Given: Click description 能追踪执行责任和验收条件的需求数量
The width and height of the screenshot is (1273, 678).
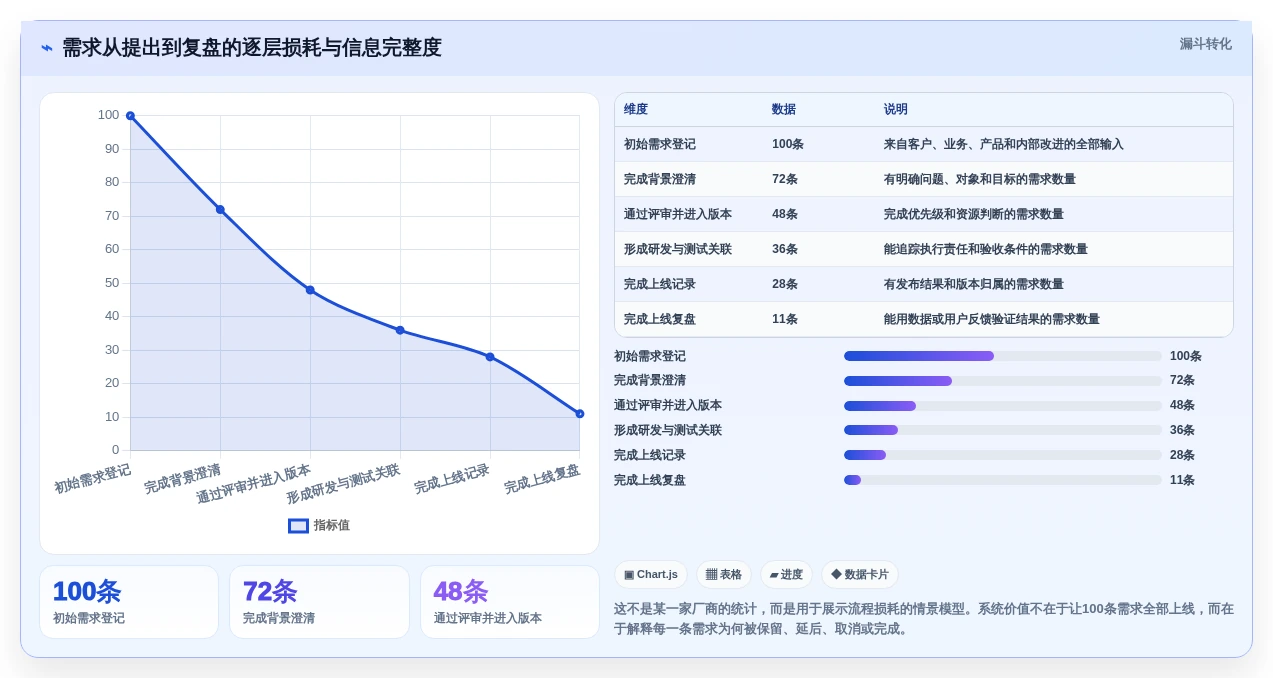Looking at the screenshot, I should tap(986, 250).
